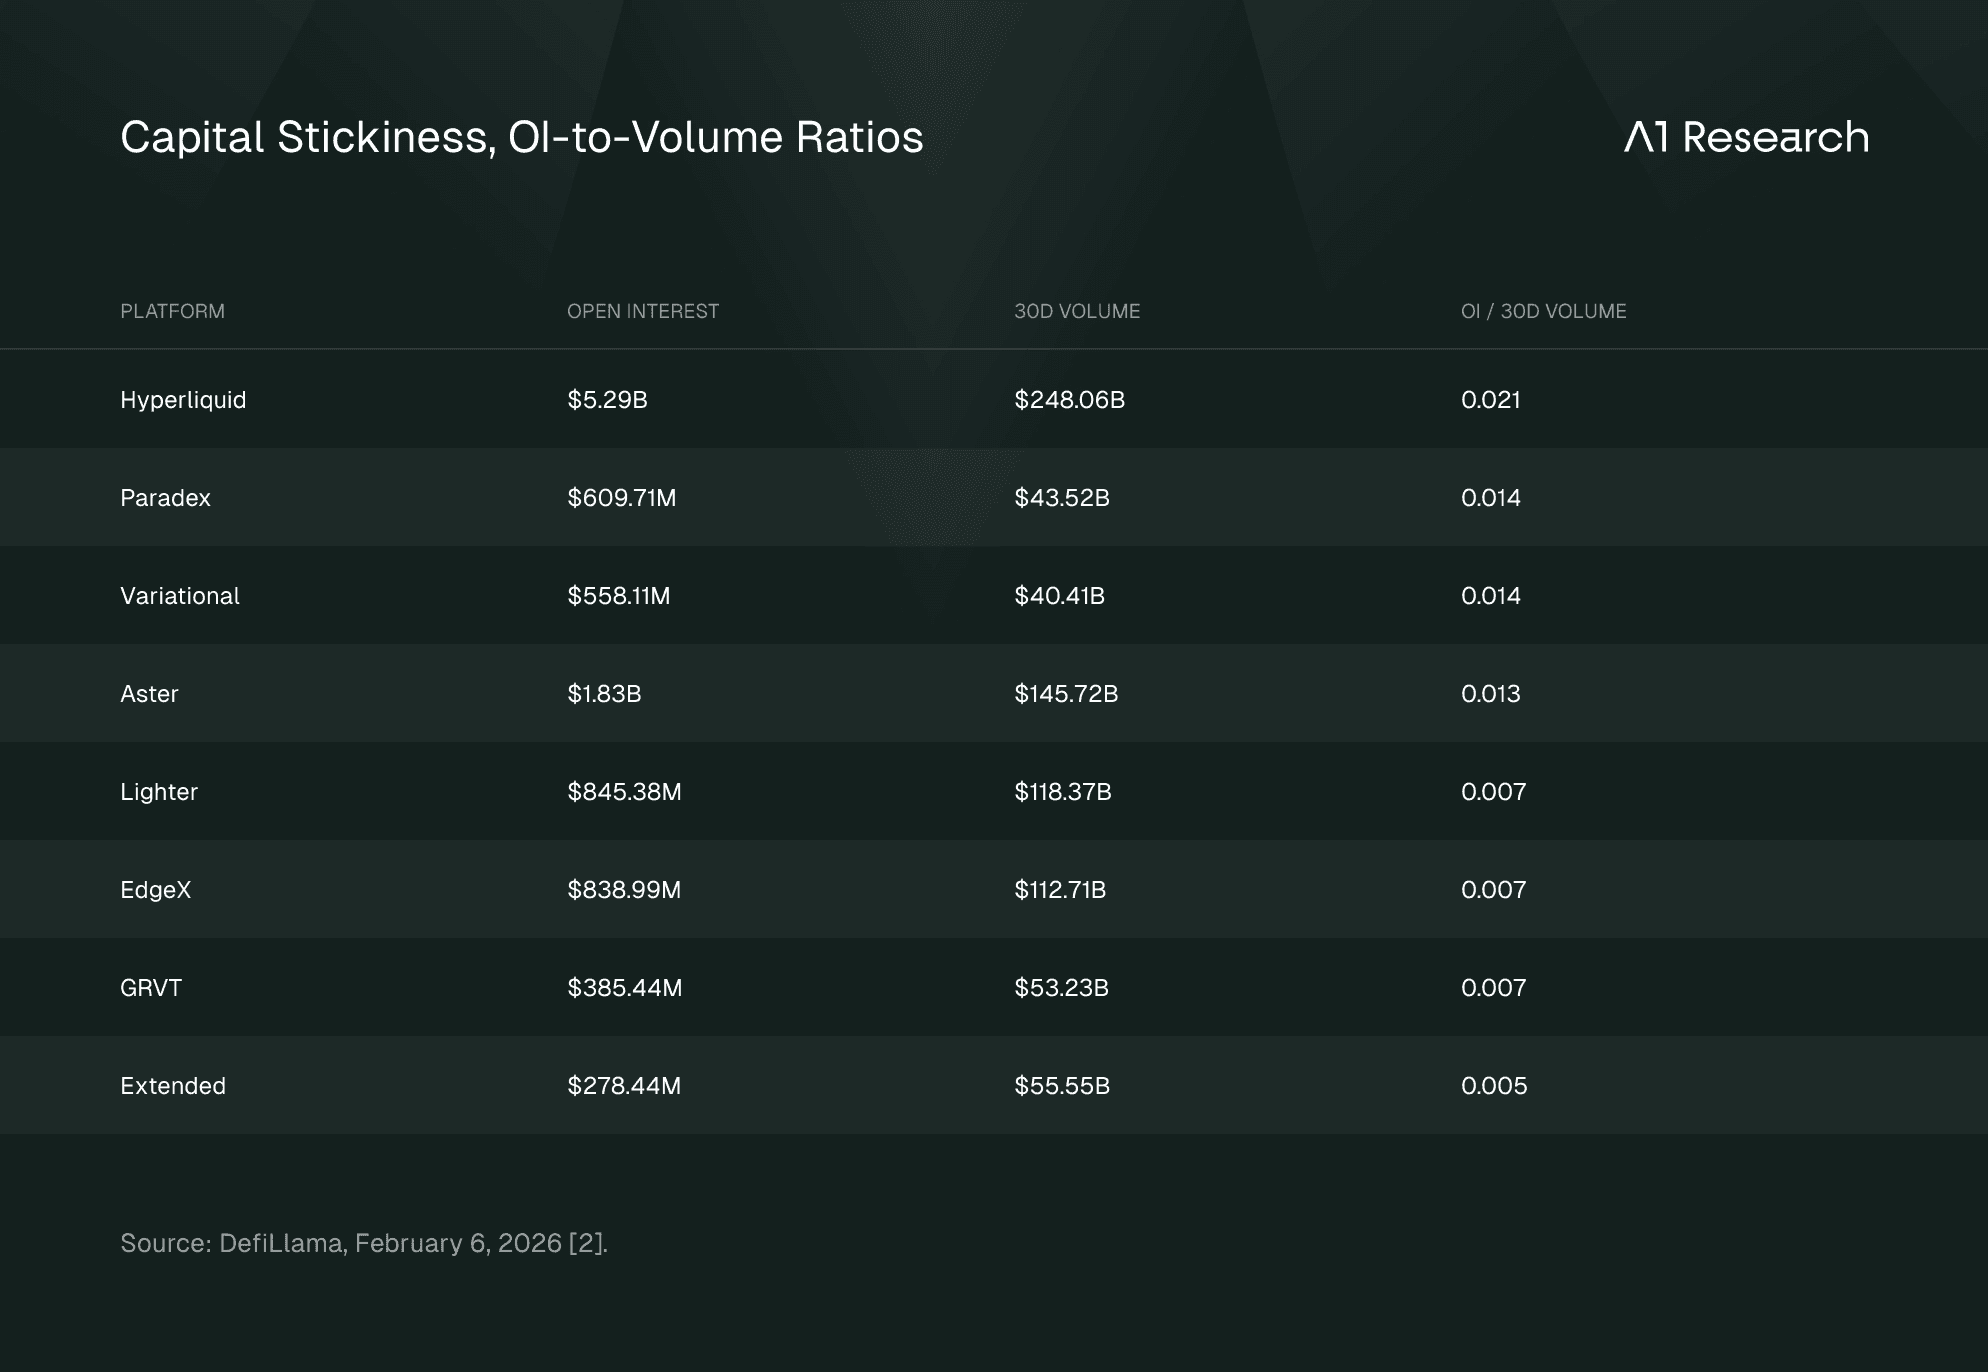Click the OI / 30D VOLUME header

[x=1543, y=311]
